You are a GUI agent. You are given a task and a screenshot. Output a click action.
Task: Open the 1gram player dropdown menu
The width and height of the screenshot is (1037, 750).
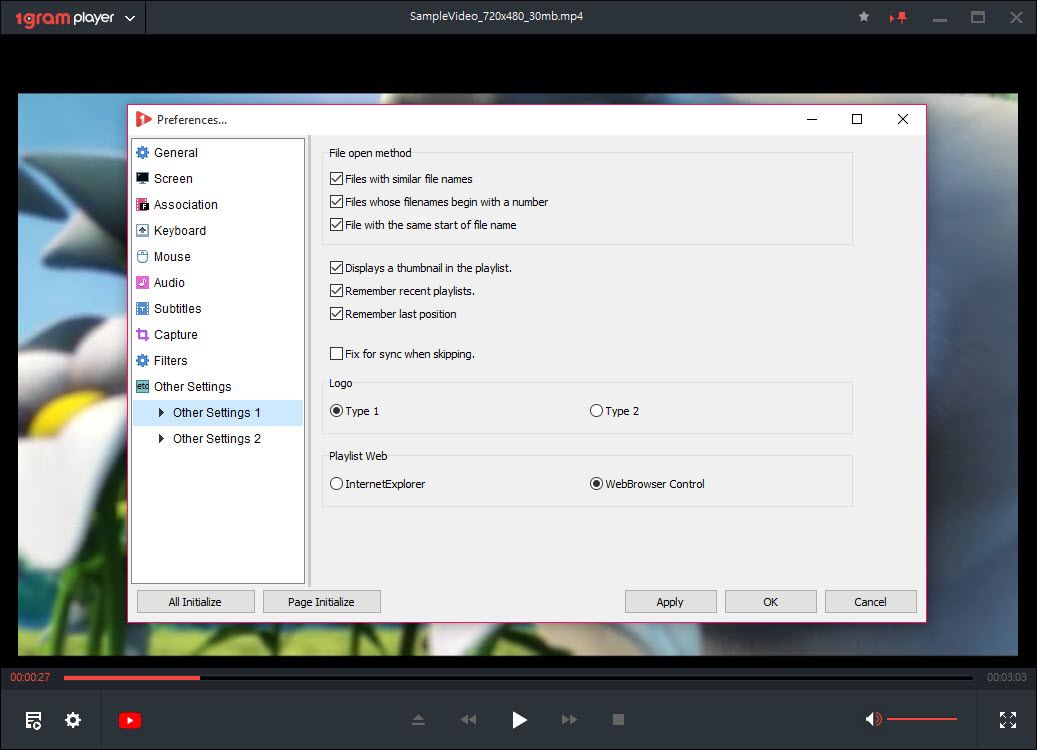point(130,18)
